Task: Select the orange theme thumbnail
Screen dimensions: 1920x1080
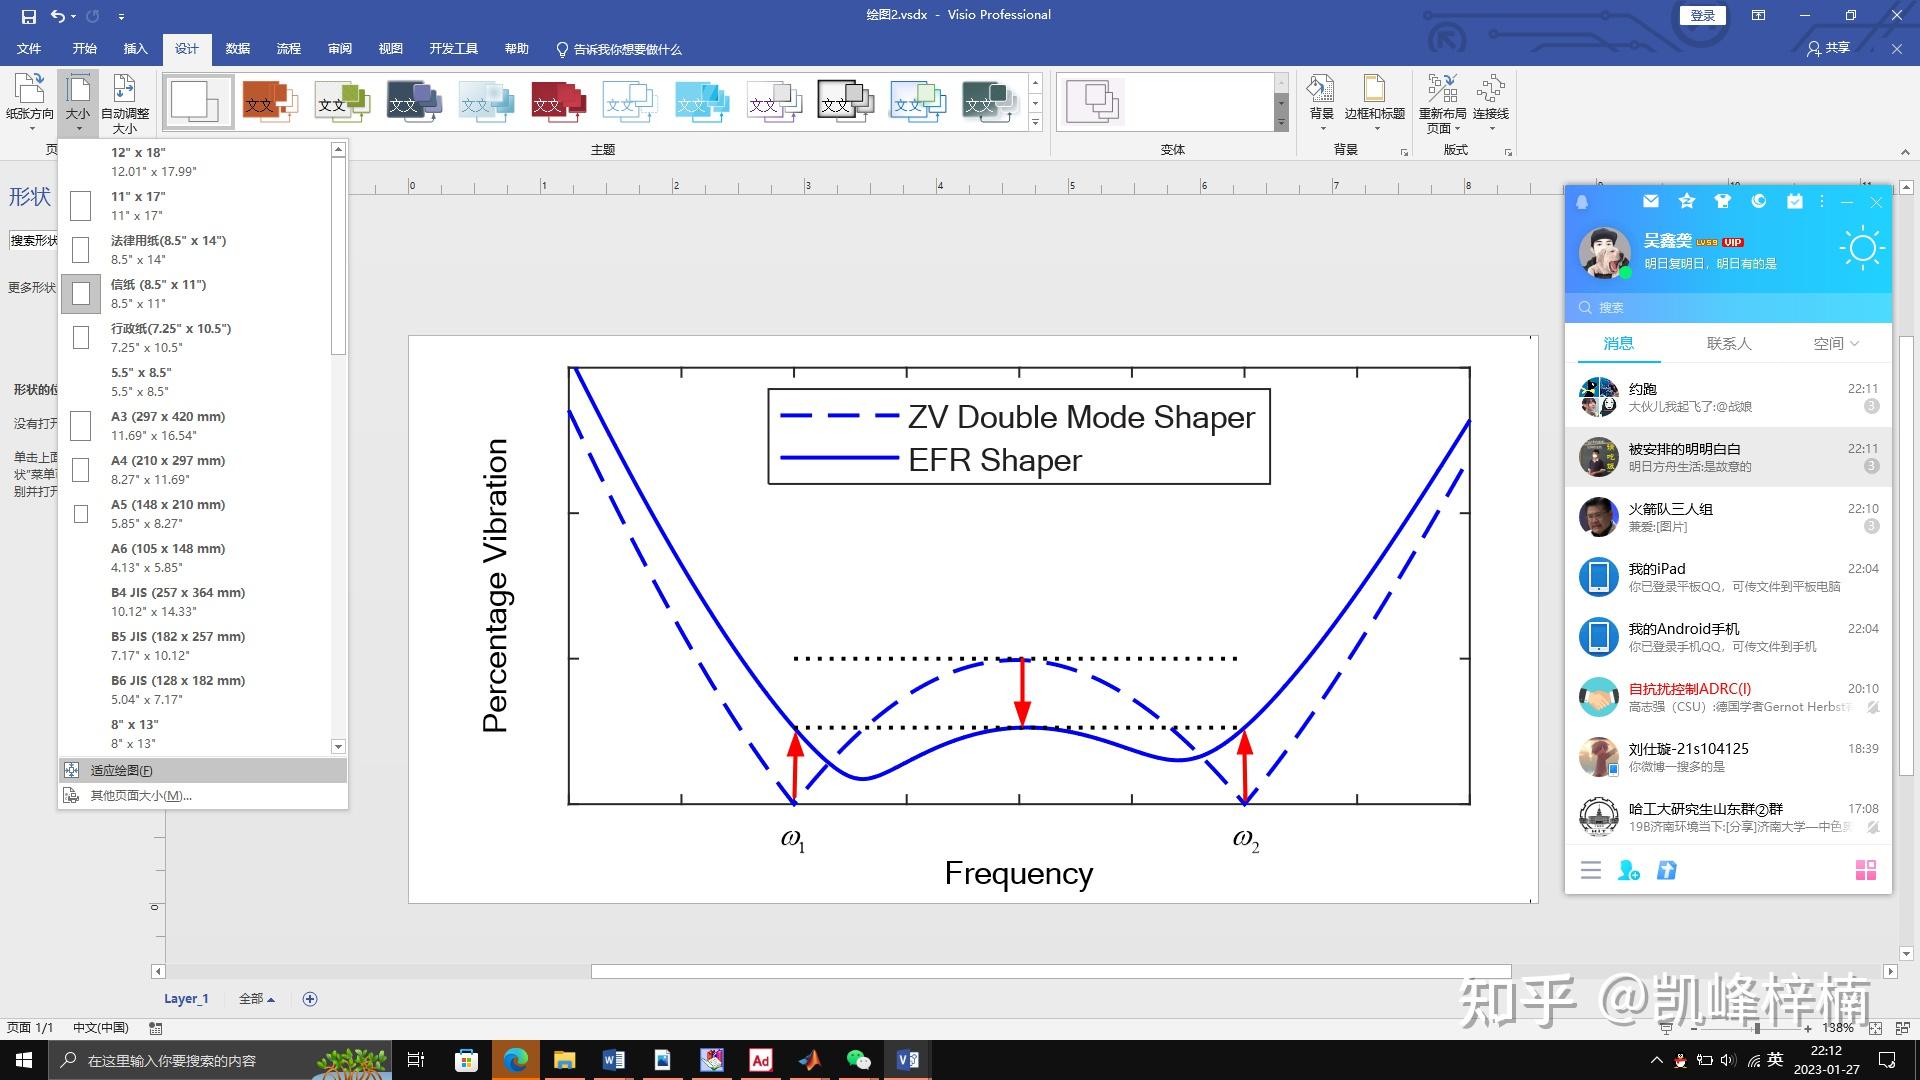Action: coord(270,102)
